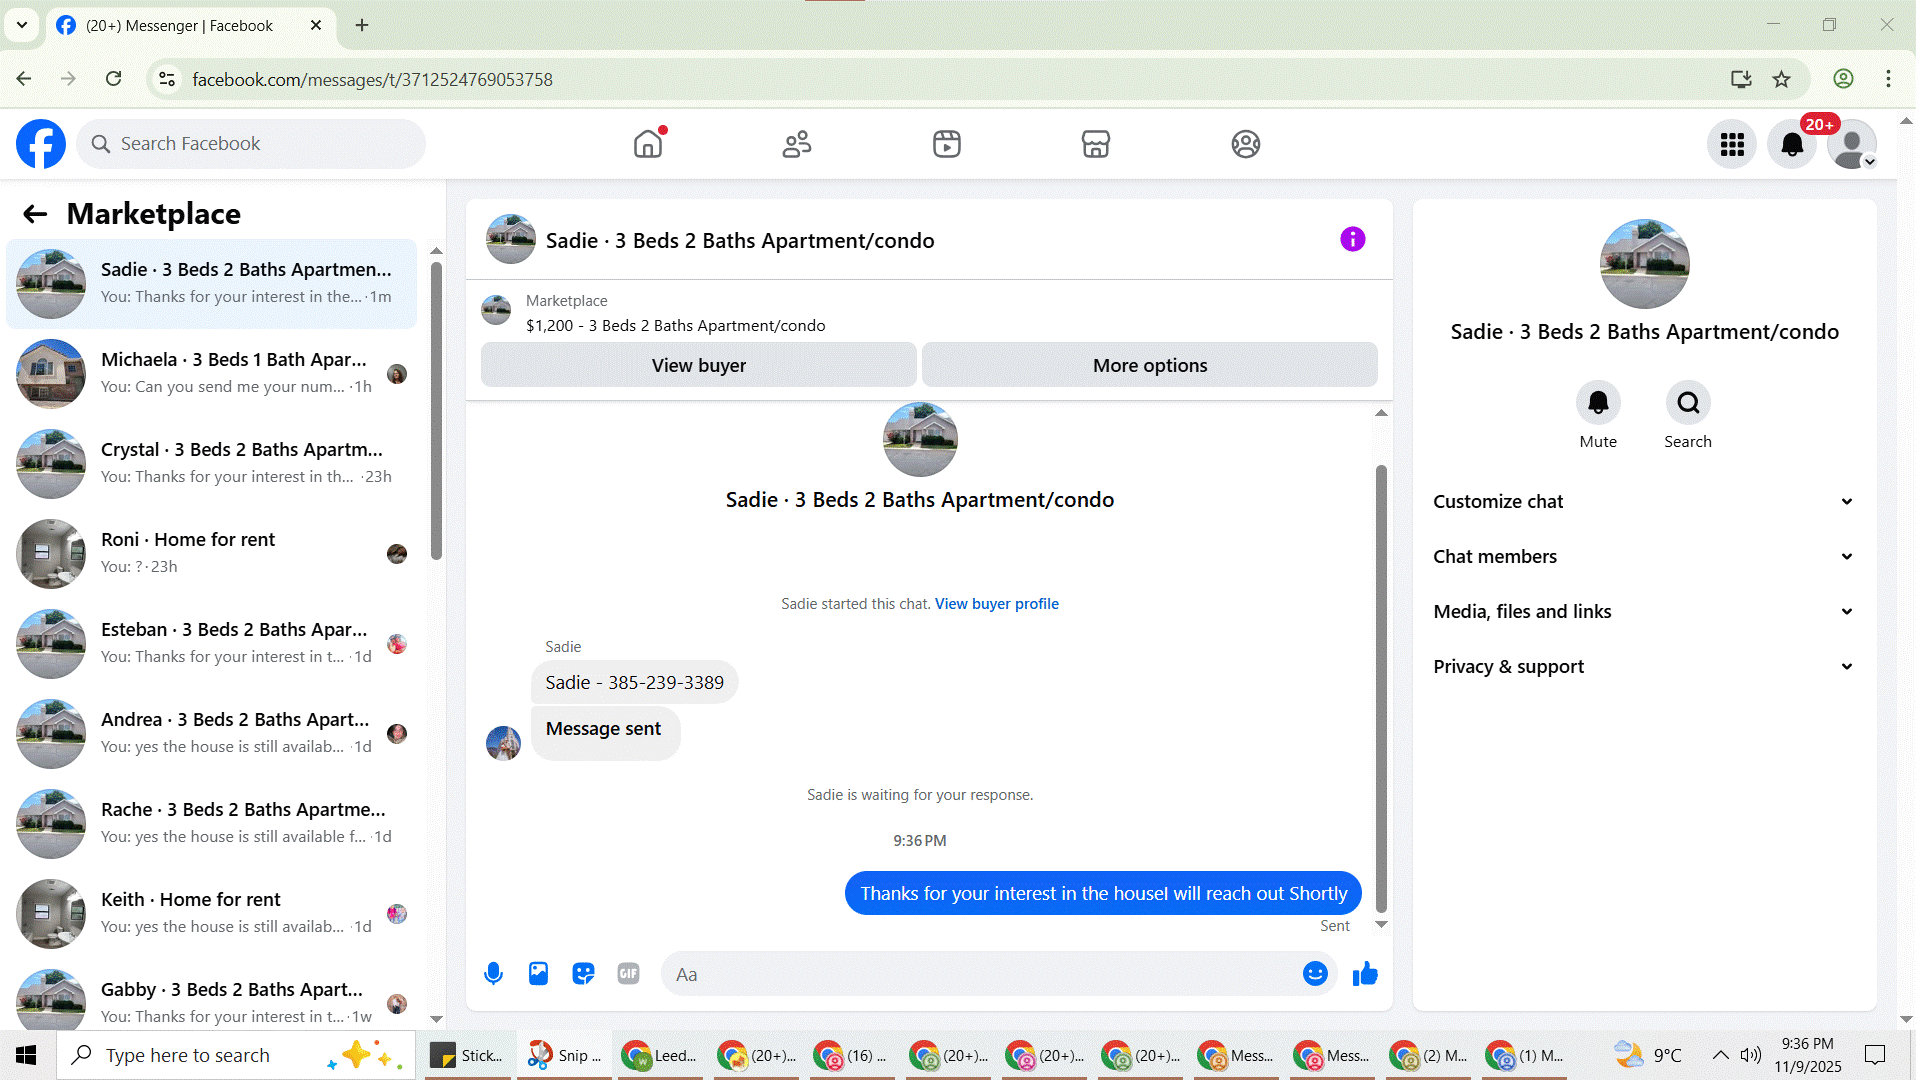The width and height of the screenshot is (1916, 1080).
Task: Open the Chrome profile icon
Action: [1843, 79]
